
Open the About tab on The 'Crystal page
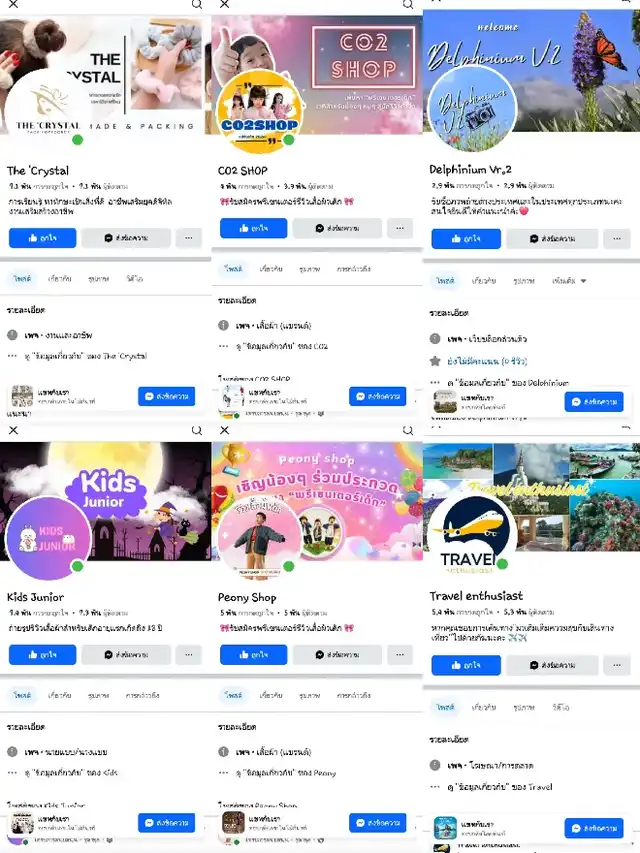tap(60, 279)
